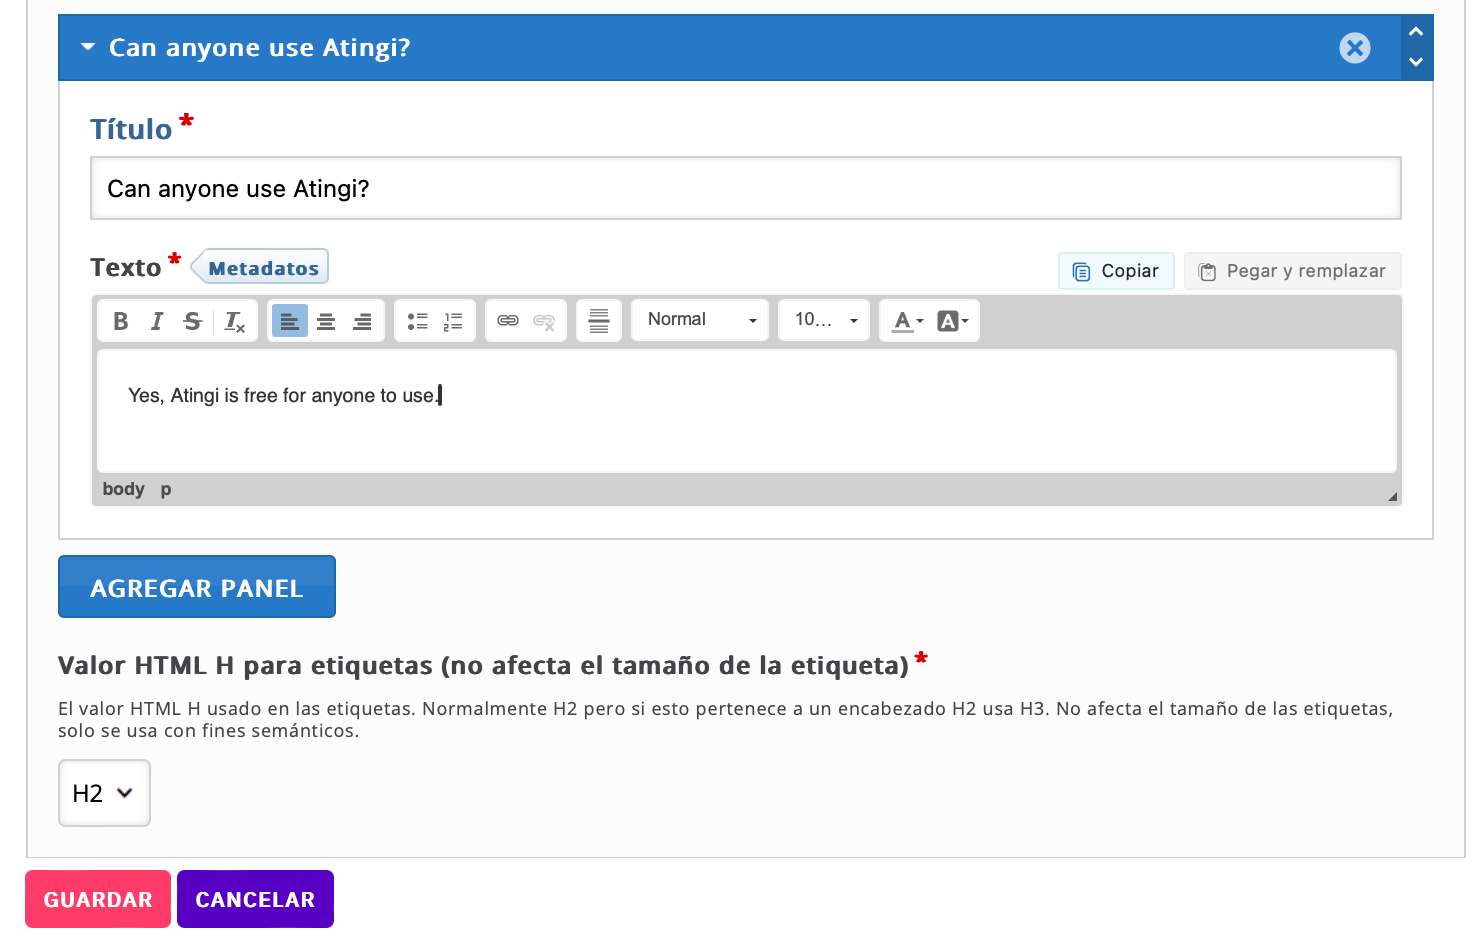Screen dimensions: 1480x950
Task: Align text right
Action: click(x=362, y=321)
